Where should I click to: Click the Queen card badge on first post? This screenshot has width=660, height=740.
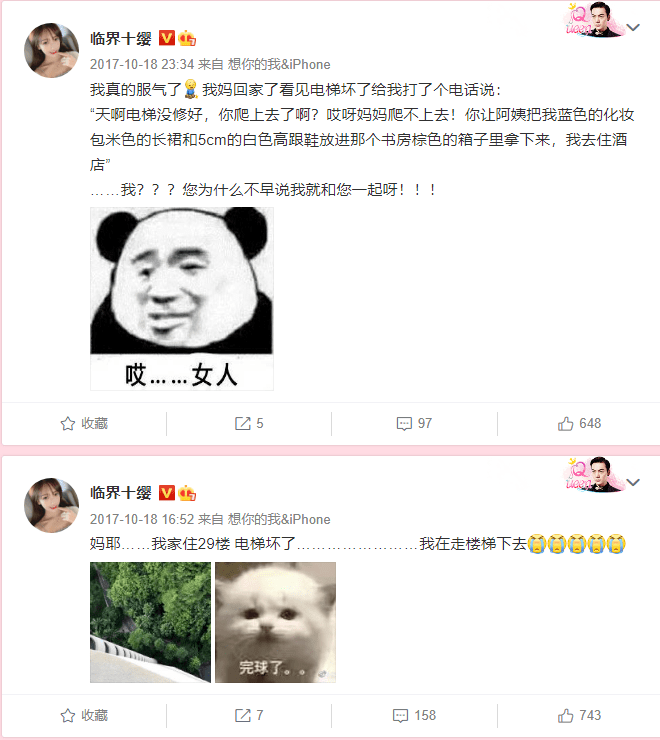click(x=594, y=20)
